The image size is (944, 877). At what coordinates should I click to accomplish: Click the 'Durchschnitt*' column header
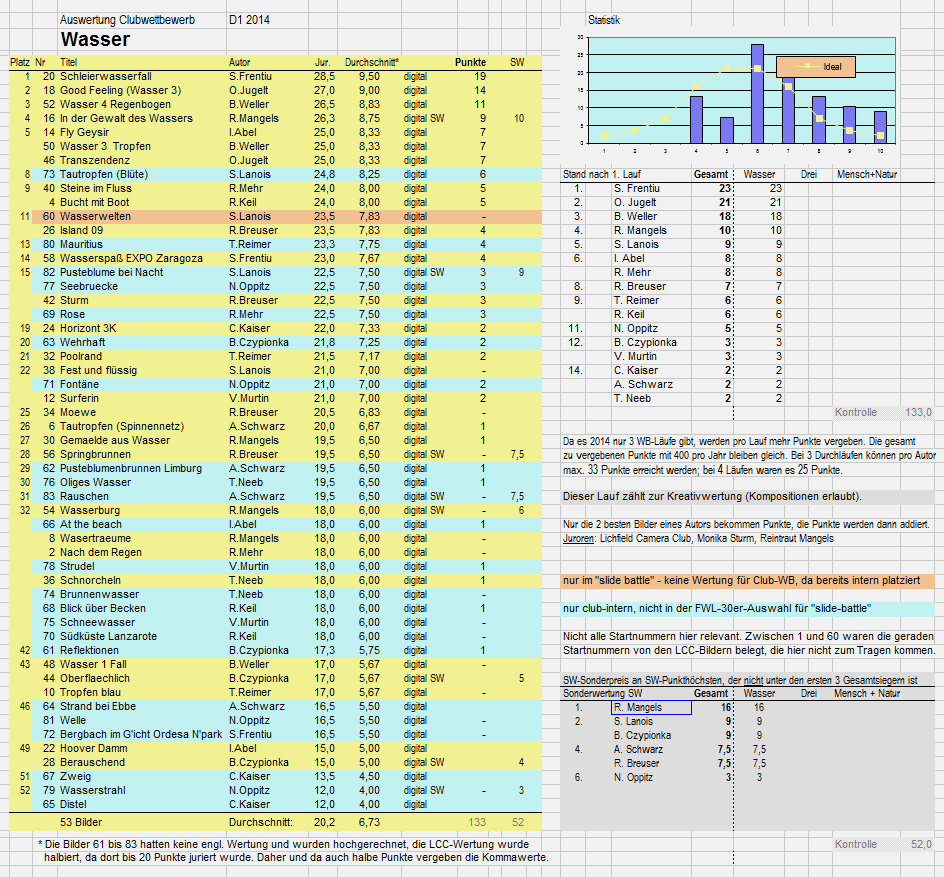(371, 62)
